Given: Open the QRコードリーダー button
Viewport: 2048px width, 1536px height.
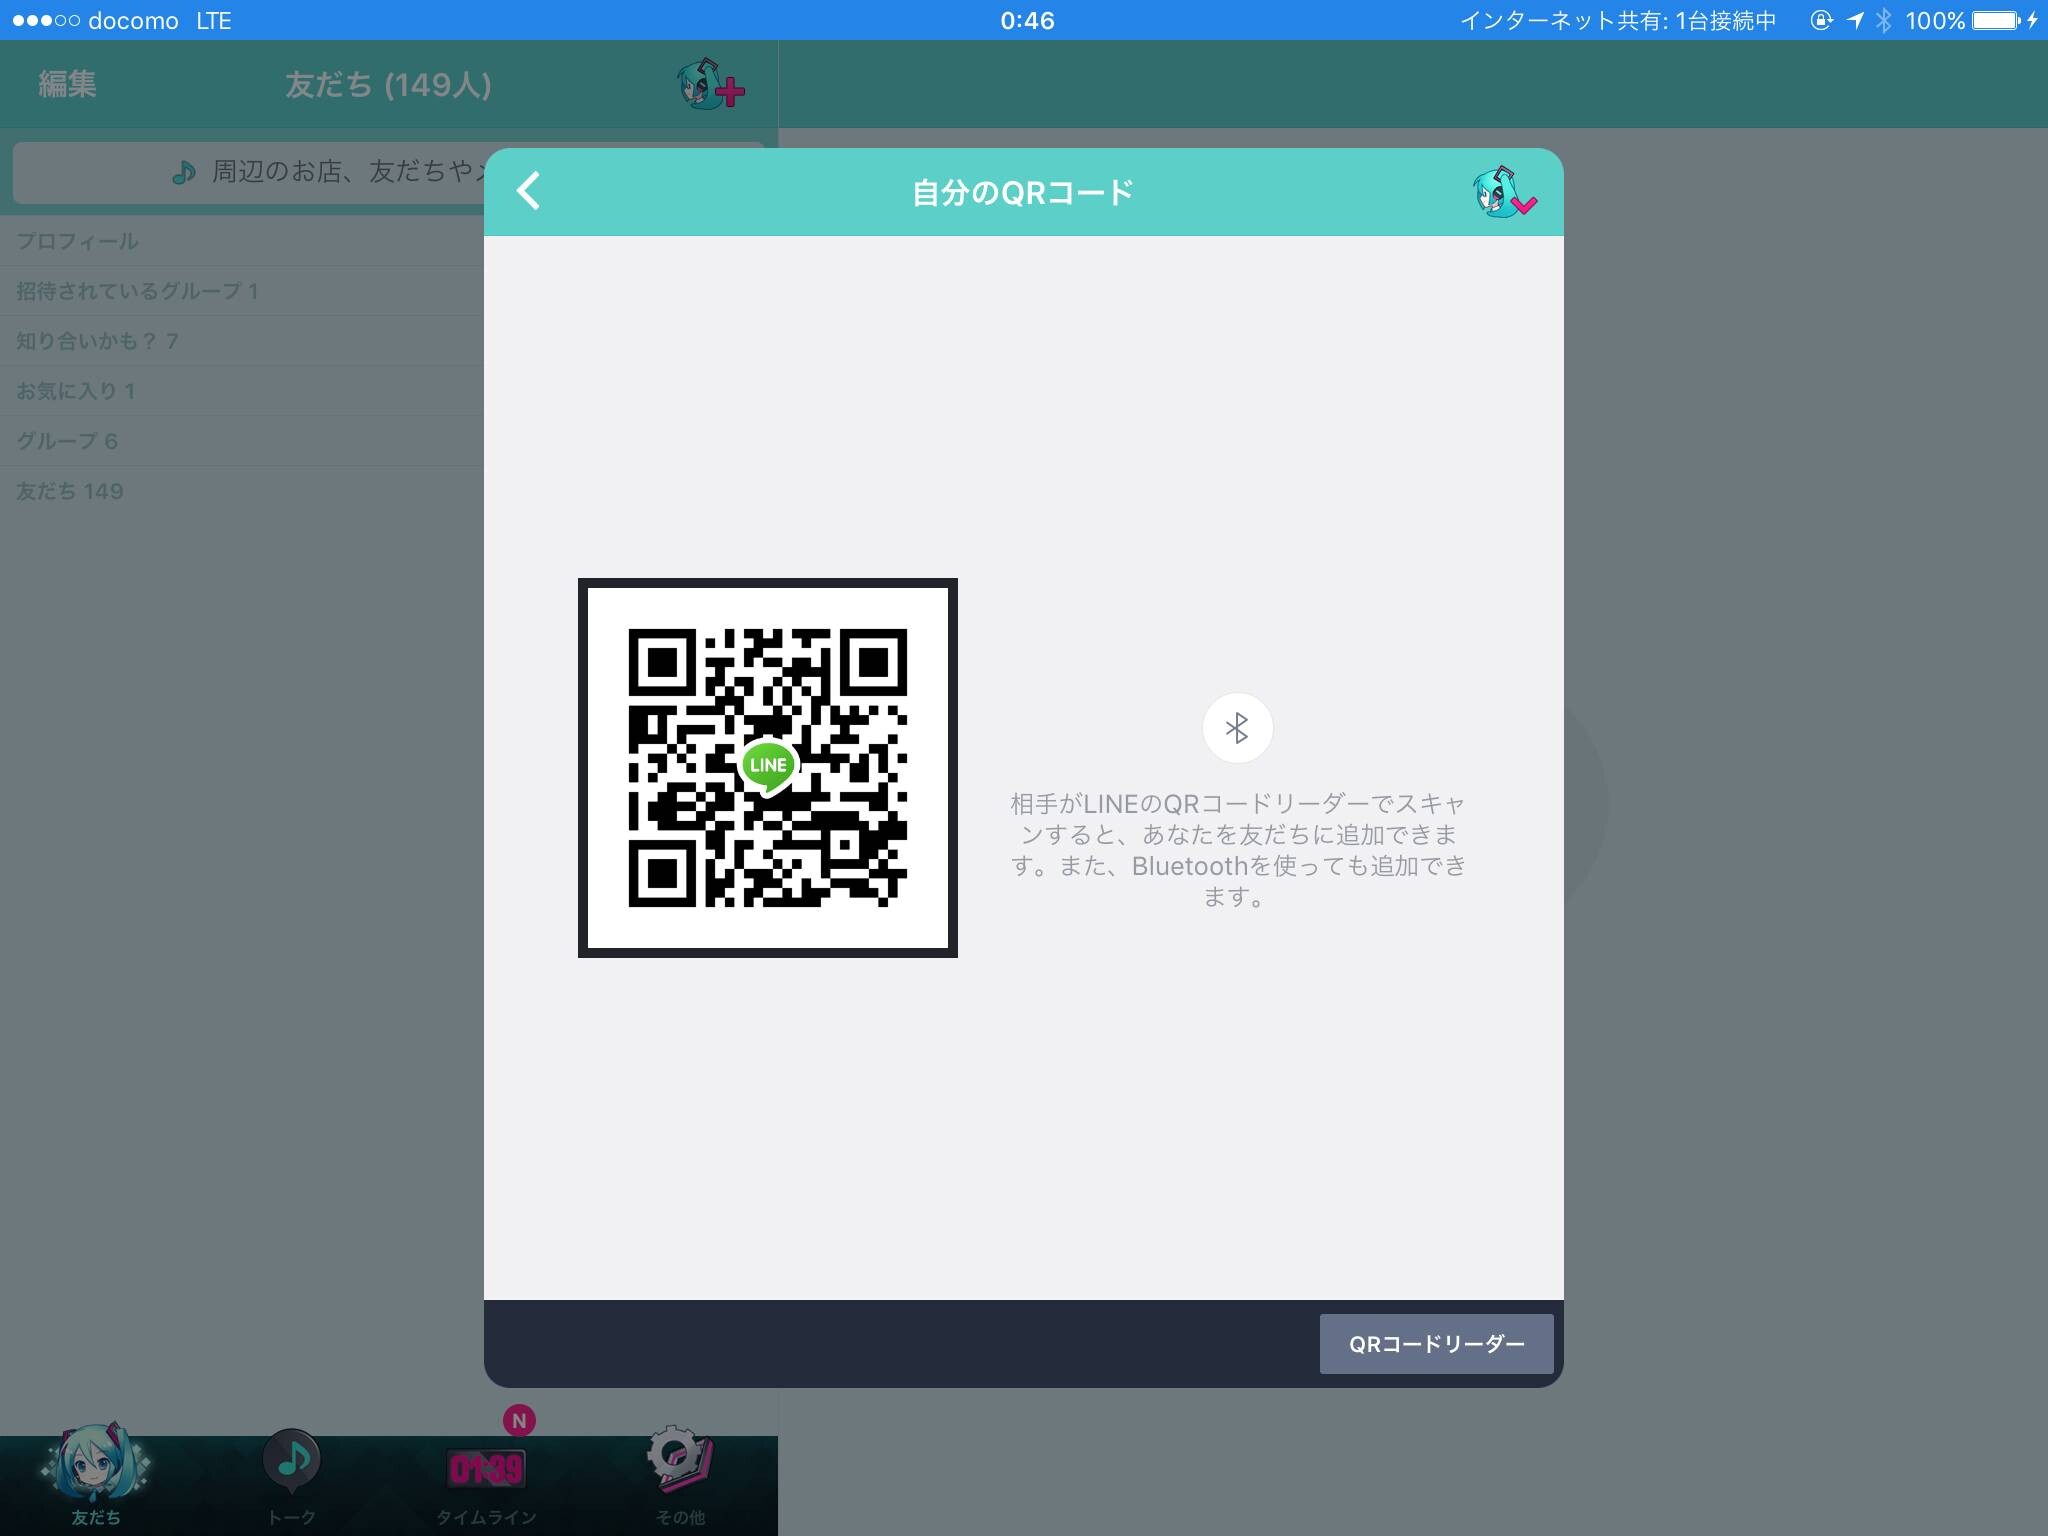Looking at the screenshot, I should (x=1436, y=1344).
